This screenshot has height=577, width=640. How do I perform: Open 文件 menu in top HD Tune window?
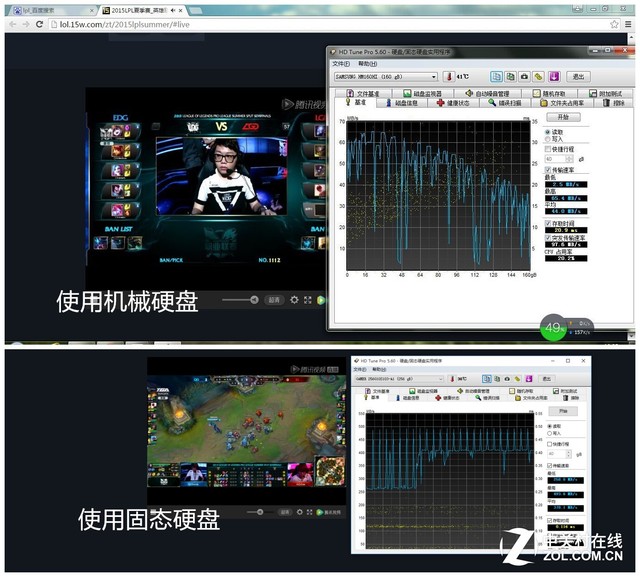click(x=341, y=64)
